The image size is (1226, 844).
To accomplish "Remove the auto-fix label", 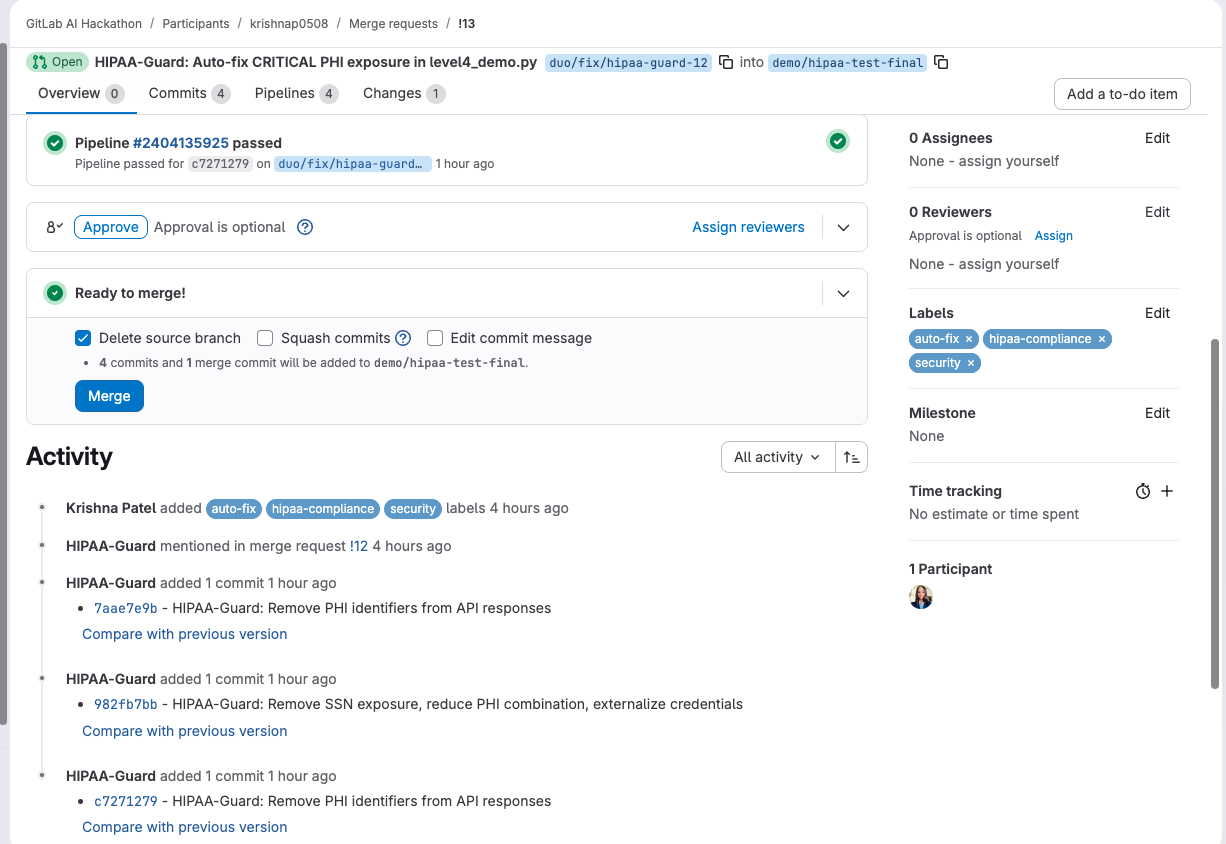I will click(969, 339).
